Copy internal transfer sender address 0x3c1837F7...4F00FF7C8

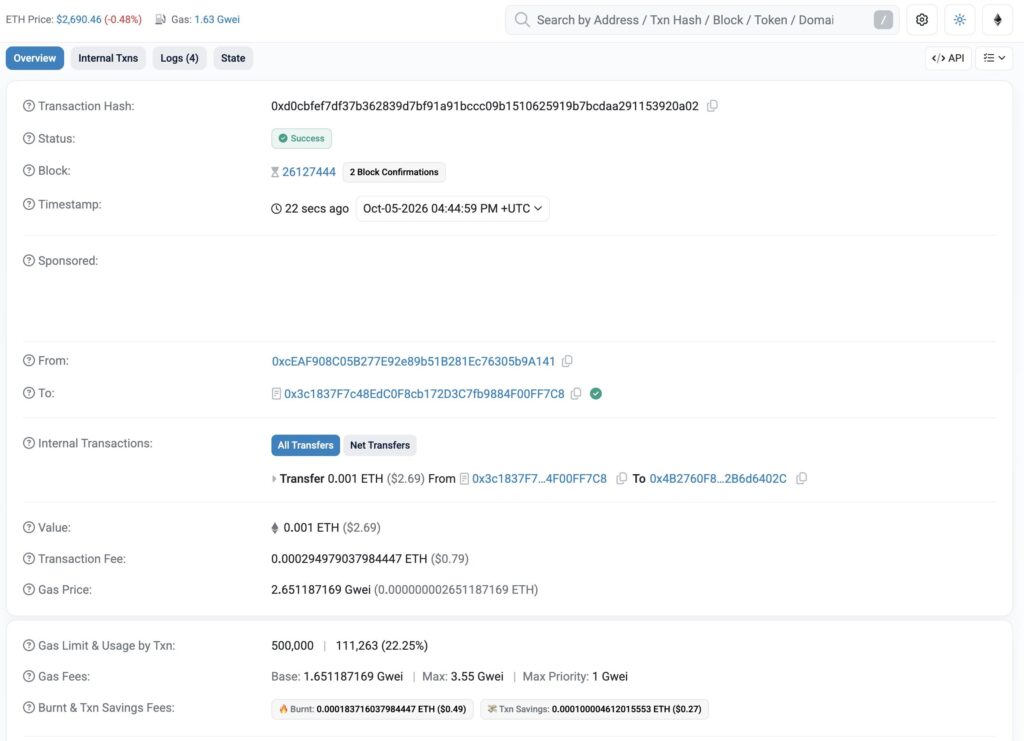point(622,479)
